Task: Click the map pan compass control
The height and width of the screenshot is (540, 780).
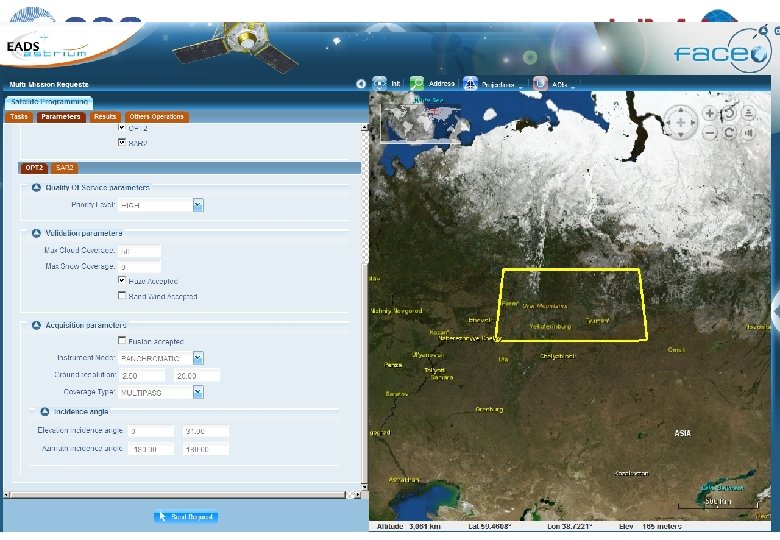Action: (681, 122)
